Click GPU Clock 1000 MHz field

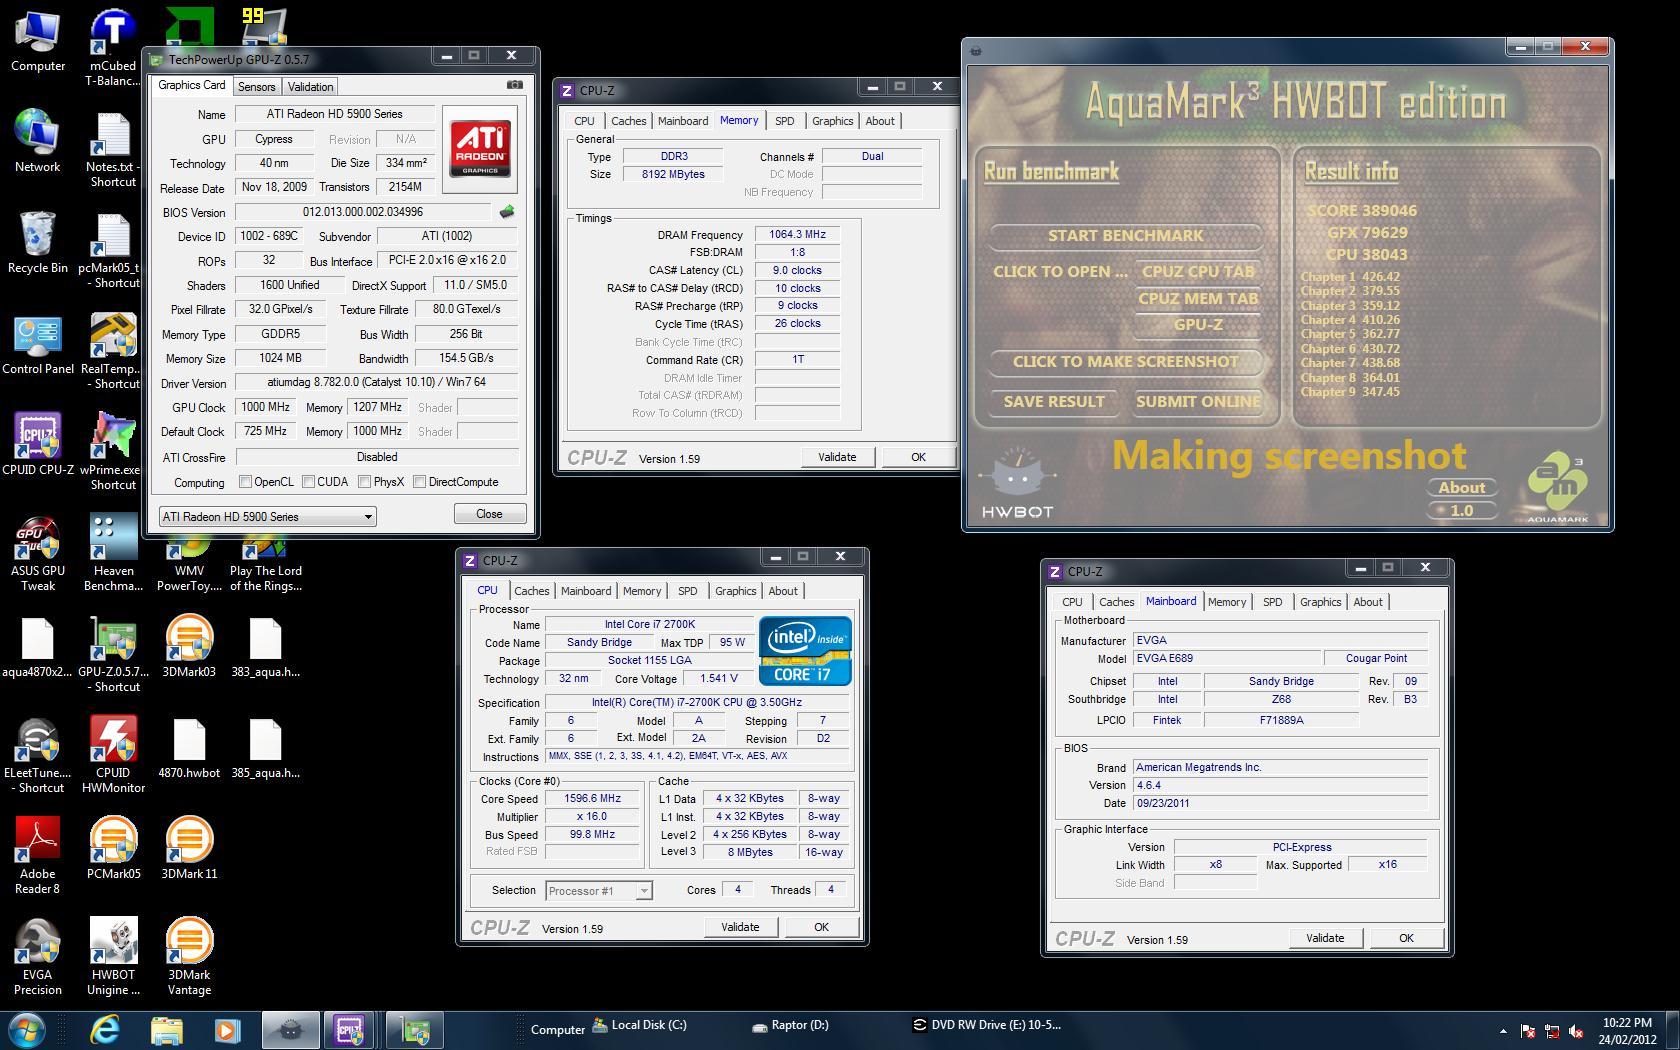click(x=265, y=407)
